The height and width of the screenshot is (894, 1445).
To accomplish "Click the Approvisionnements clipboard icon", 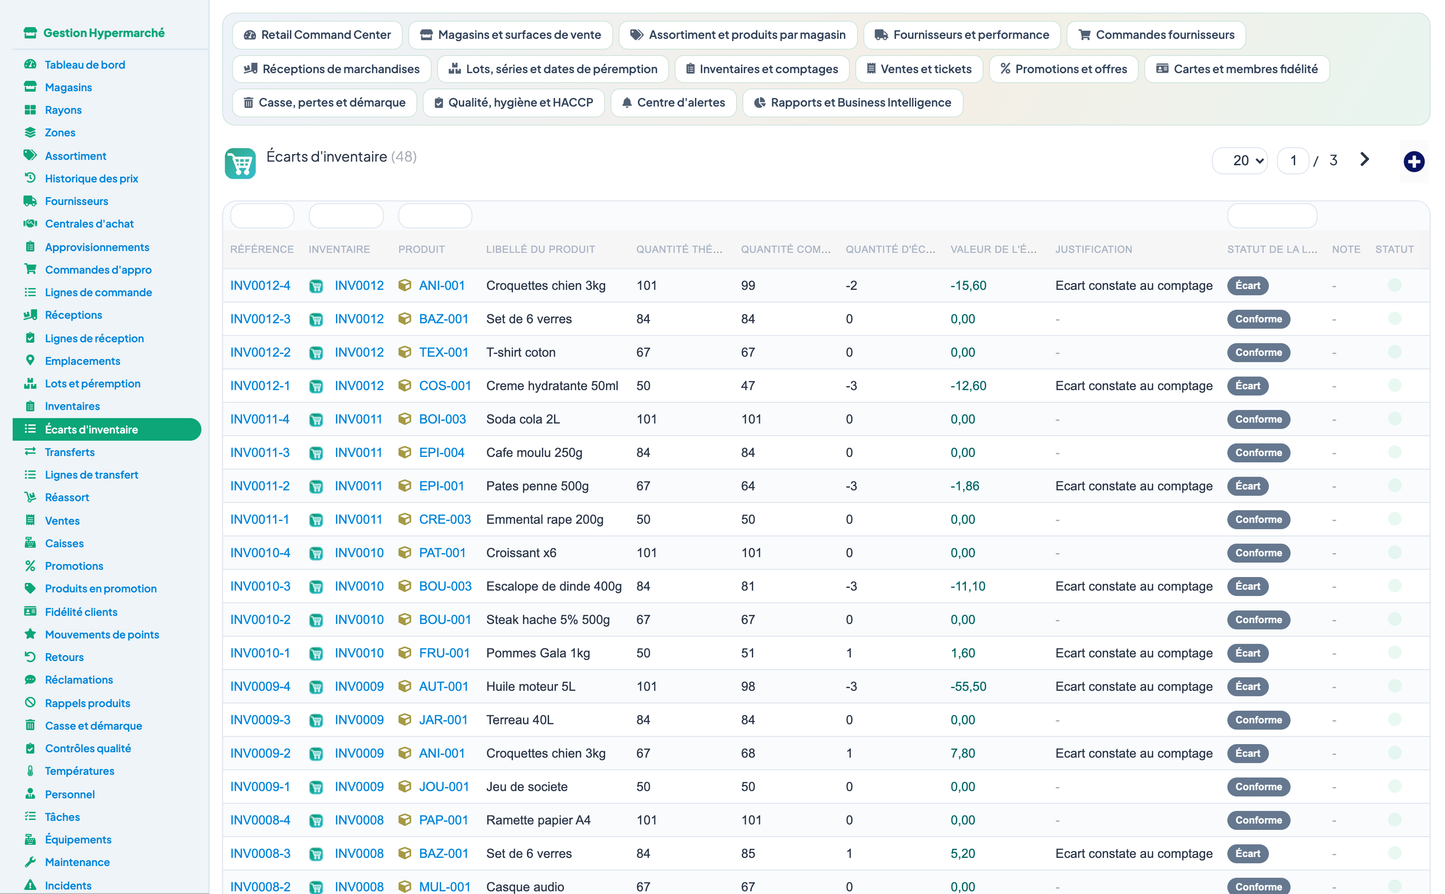I will coord(30,247).
